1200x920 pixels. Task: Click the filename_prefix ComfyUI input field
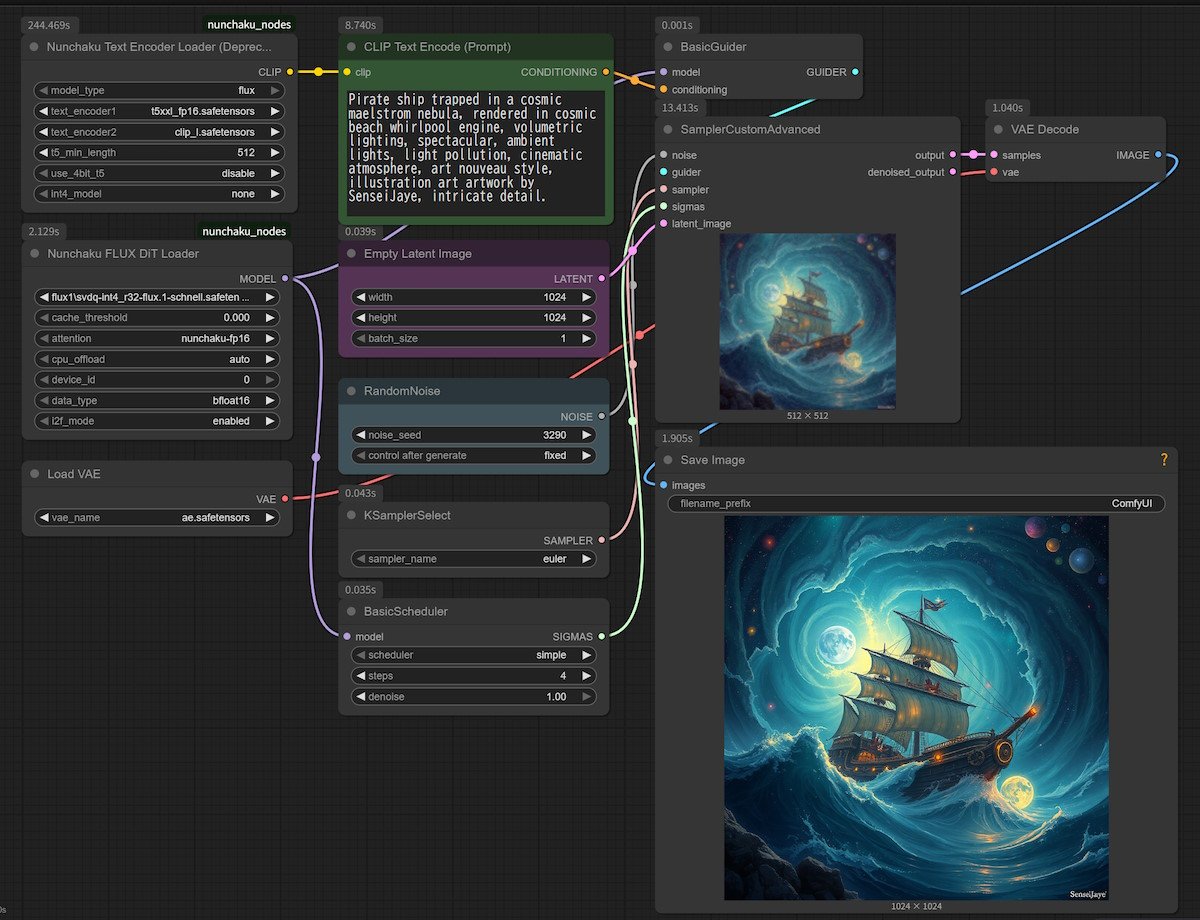[x=915, y=503]
